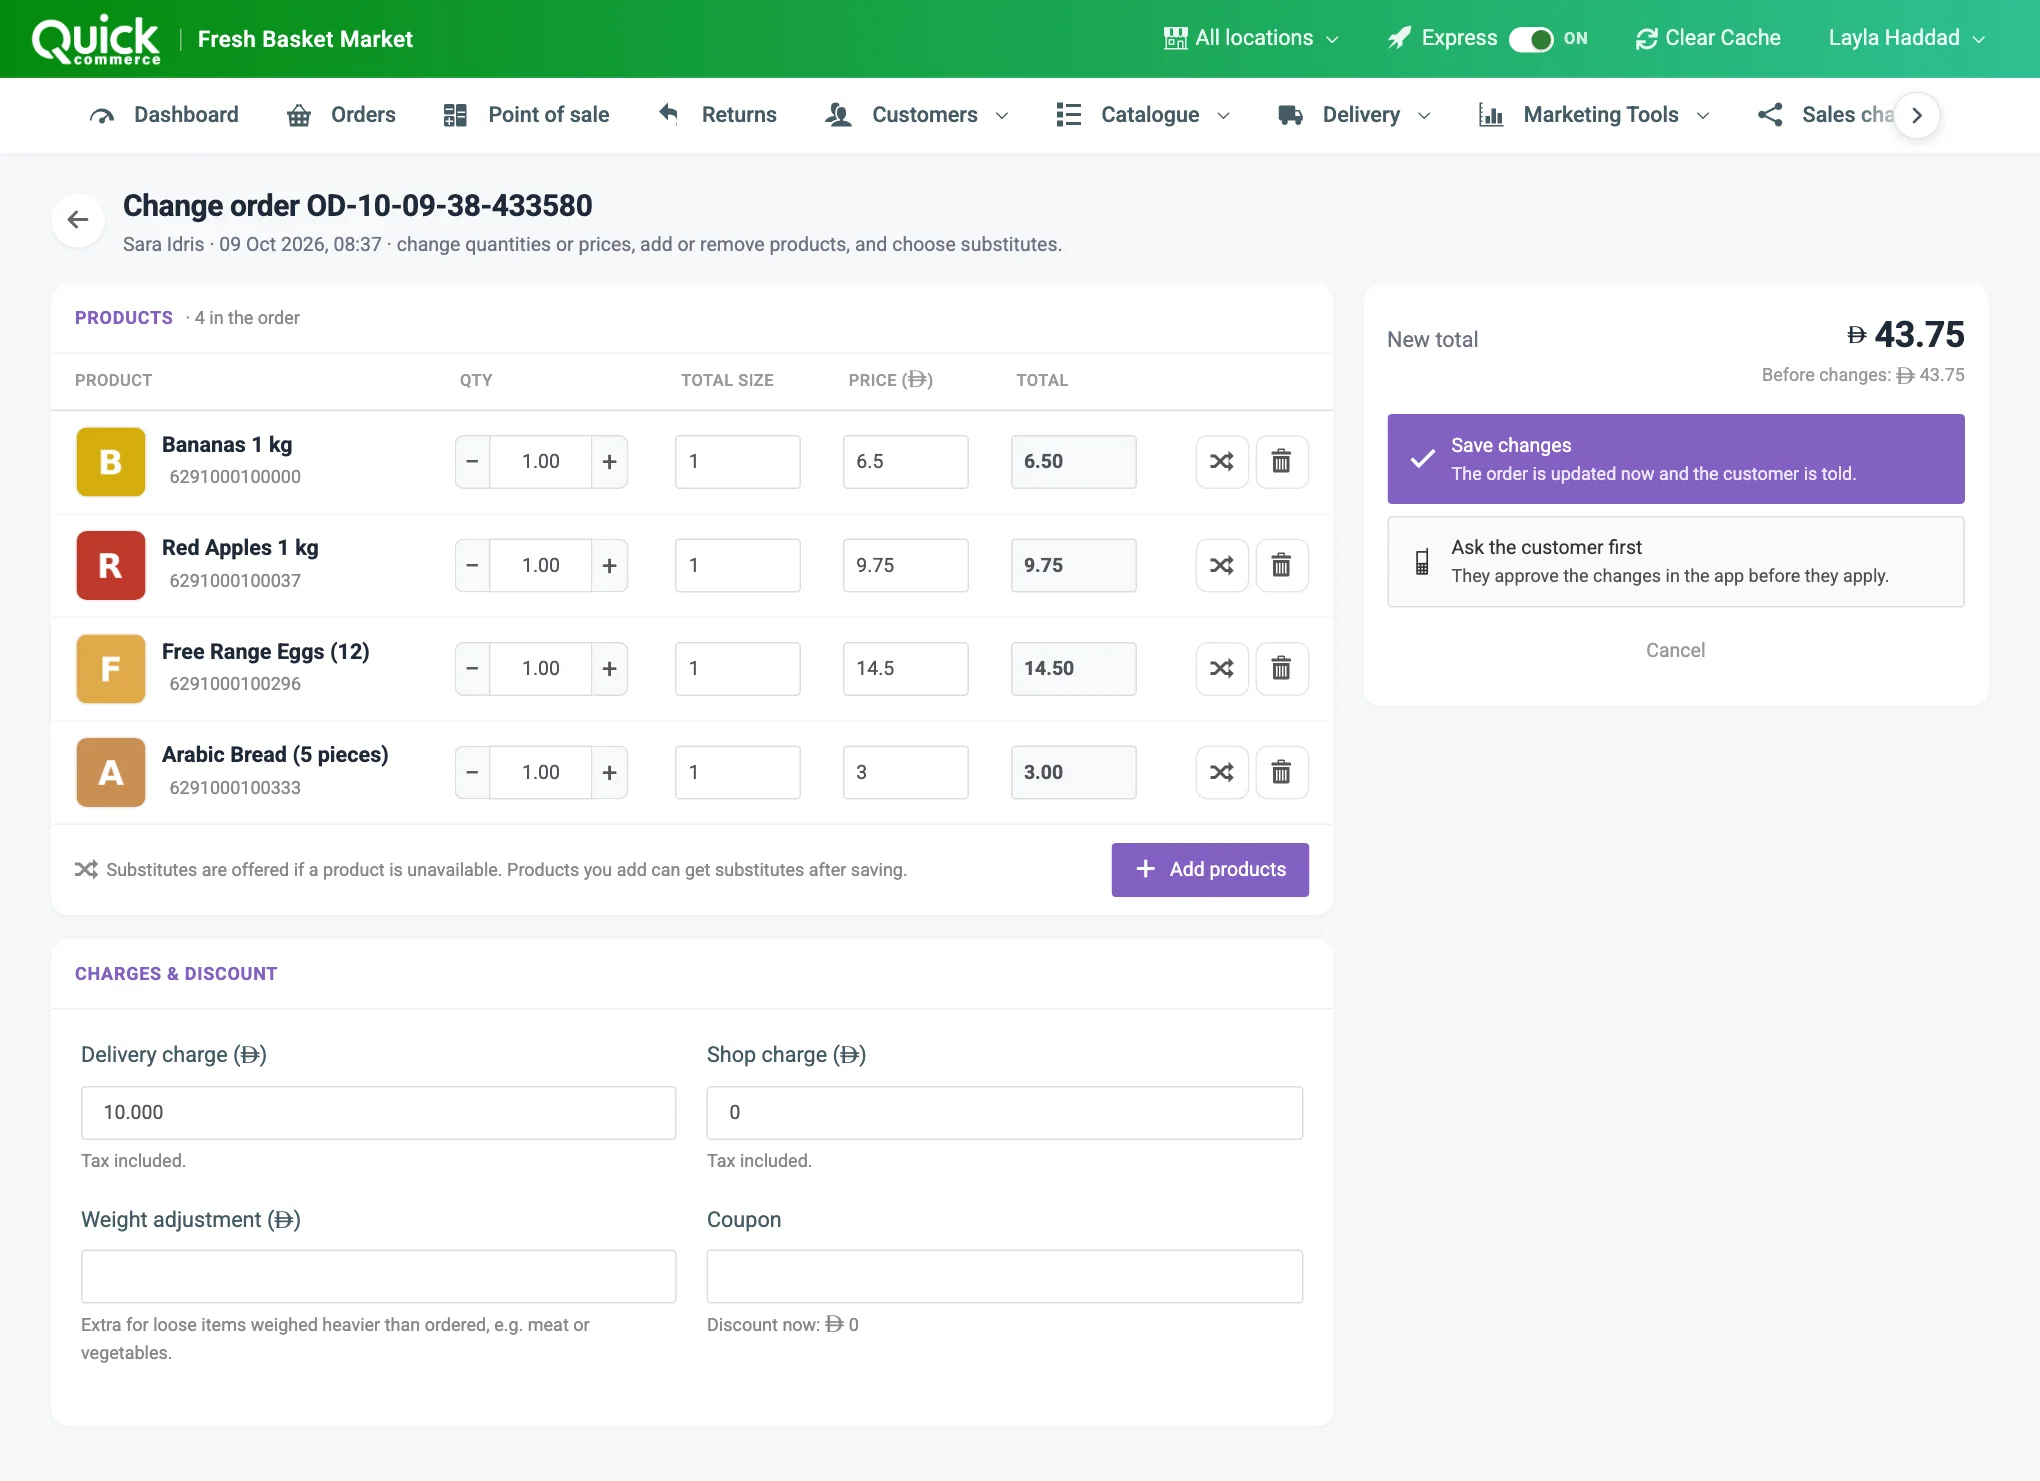This screenshot has width=2040, height=1481.
Task: Pick substitute for Arabic Bread (5 pieces)
Action: coord(1221,772)
